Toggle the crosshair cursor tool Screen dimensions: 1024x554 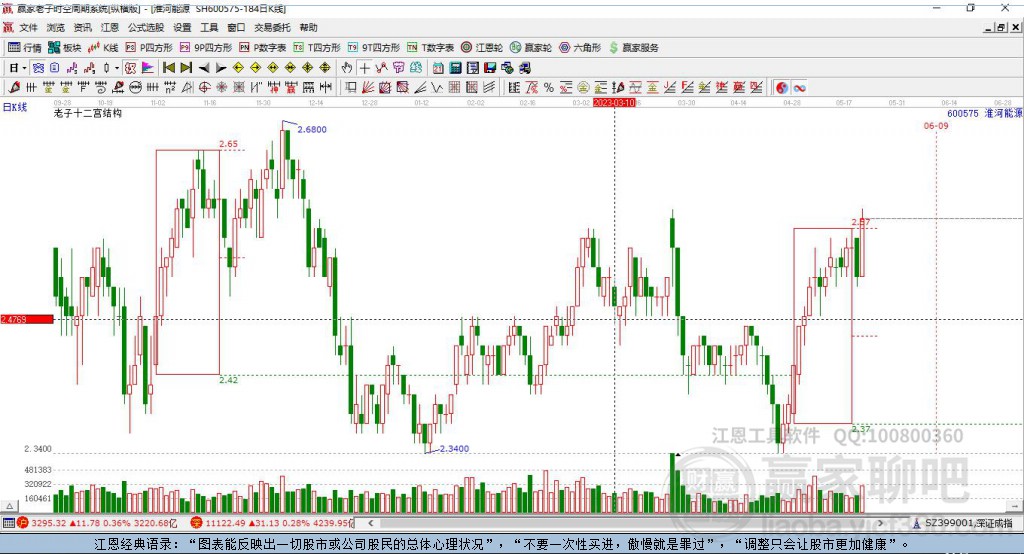click(x=364, y=68)
